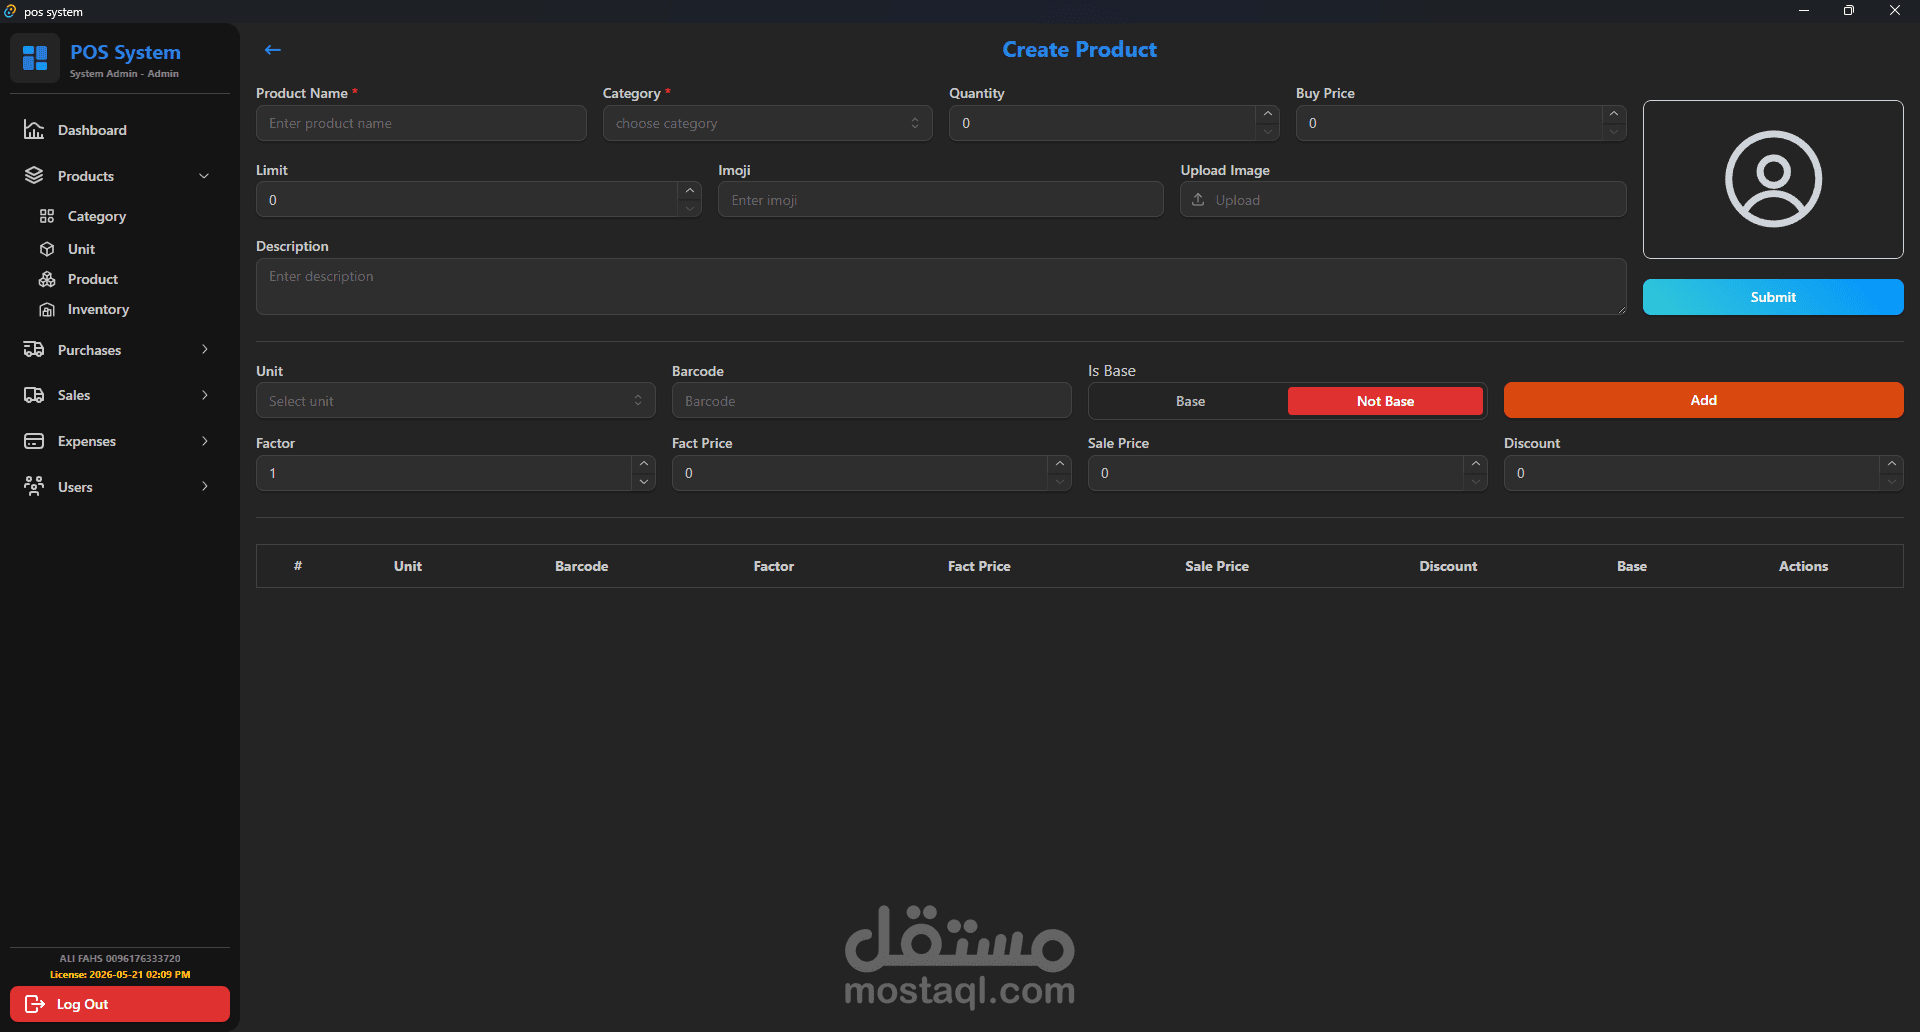Click the Product Name input field
This screenshot has width=1920, height=1032.
[x=421, y=123]
